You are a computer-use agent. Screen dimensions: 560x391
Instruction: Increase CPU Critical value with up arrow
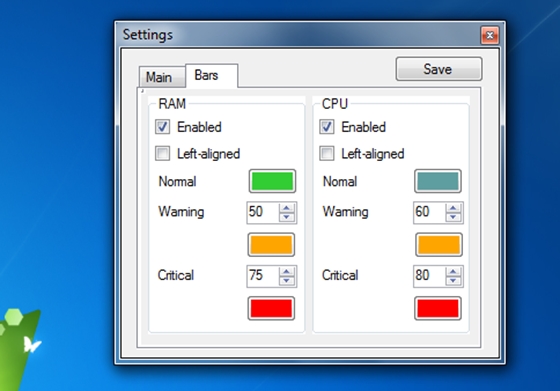453,272
